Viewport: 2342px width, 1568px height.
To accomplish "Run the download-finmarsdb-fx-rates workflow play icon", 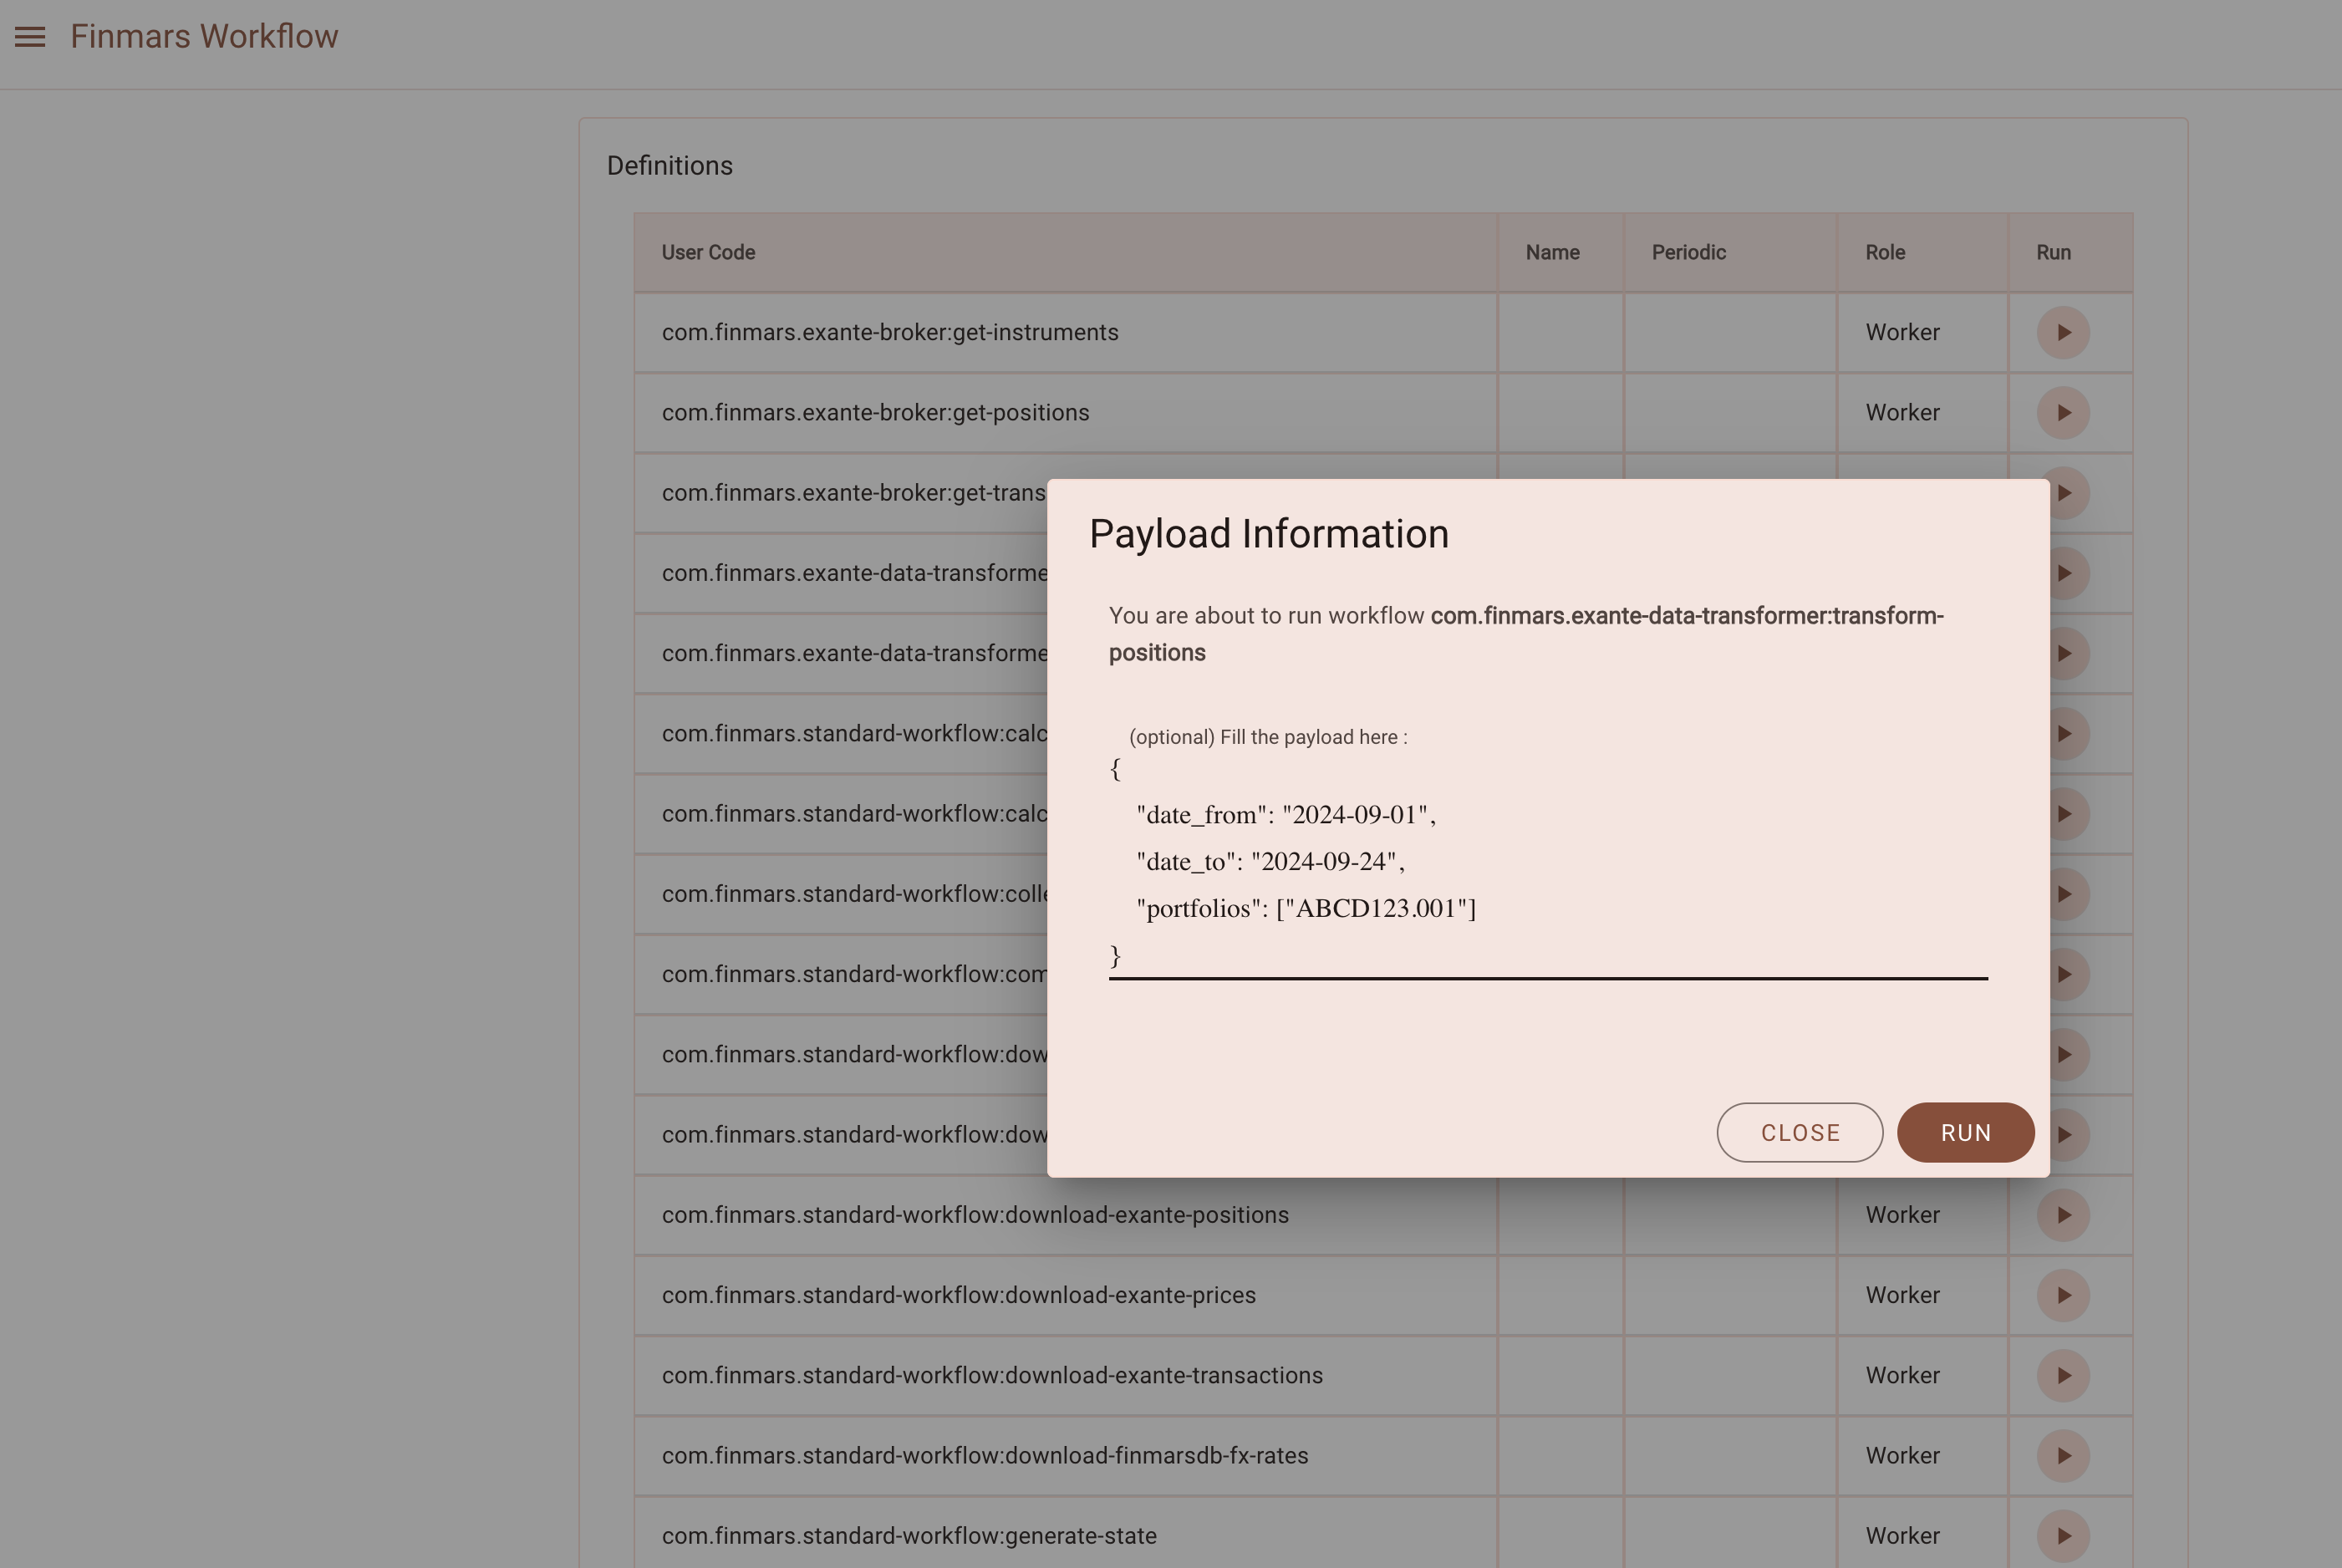I will click(x=2062, y=1455).
